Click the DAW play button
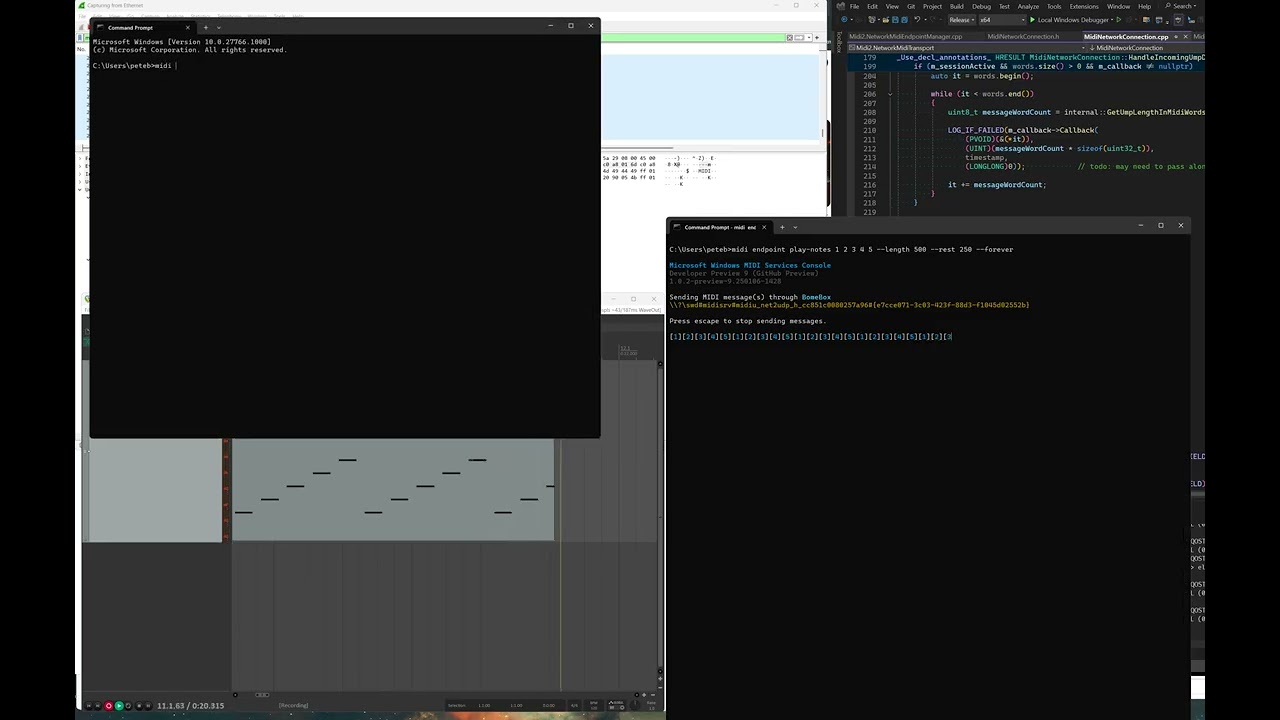Image resolution: width=1280 pixels, height=720 pixels. click(119, 706)
